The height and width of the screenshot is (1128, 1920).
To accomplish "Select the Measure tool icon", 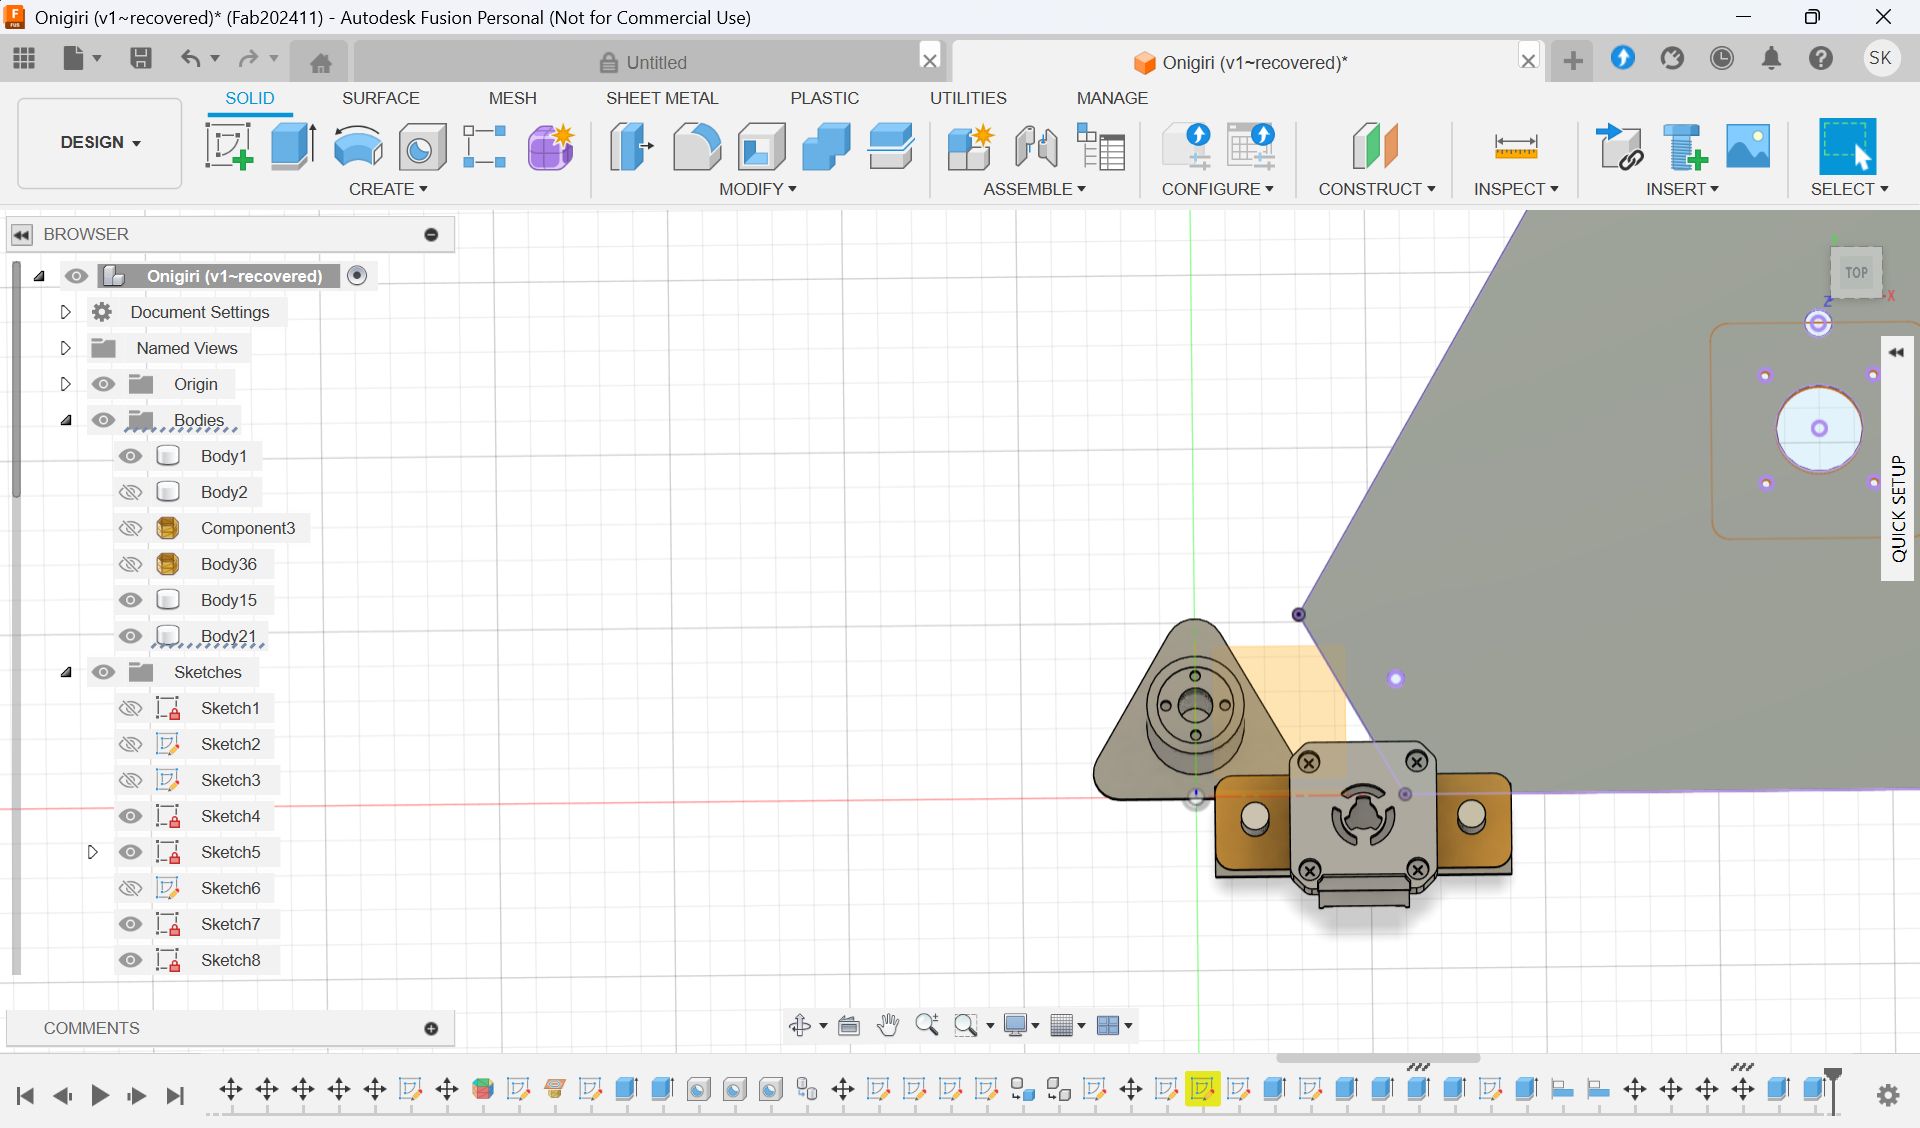I will (x=1515, y=146).
